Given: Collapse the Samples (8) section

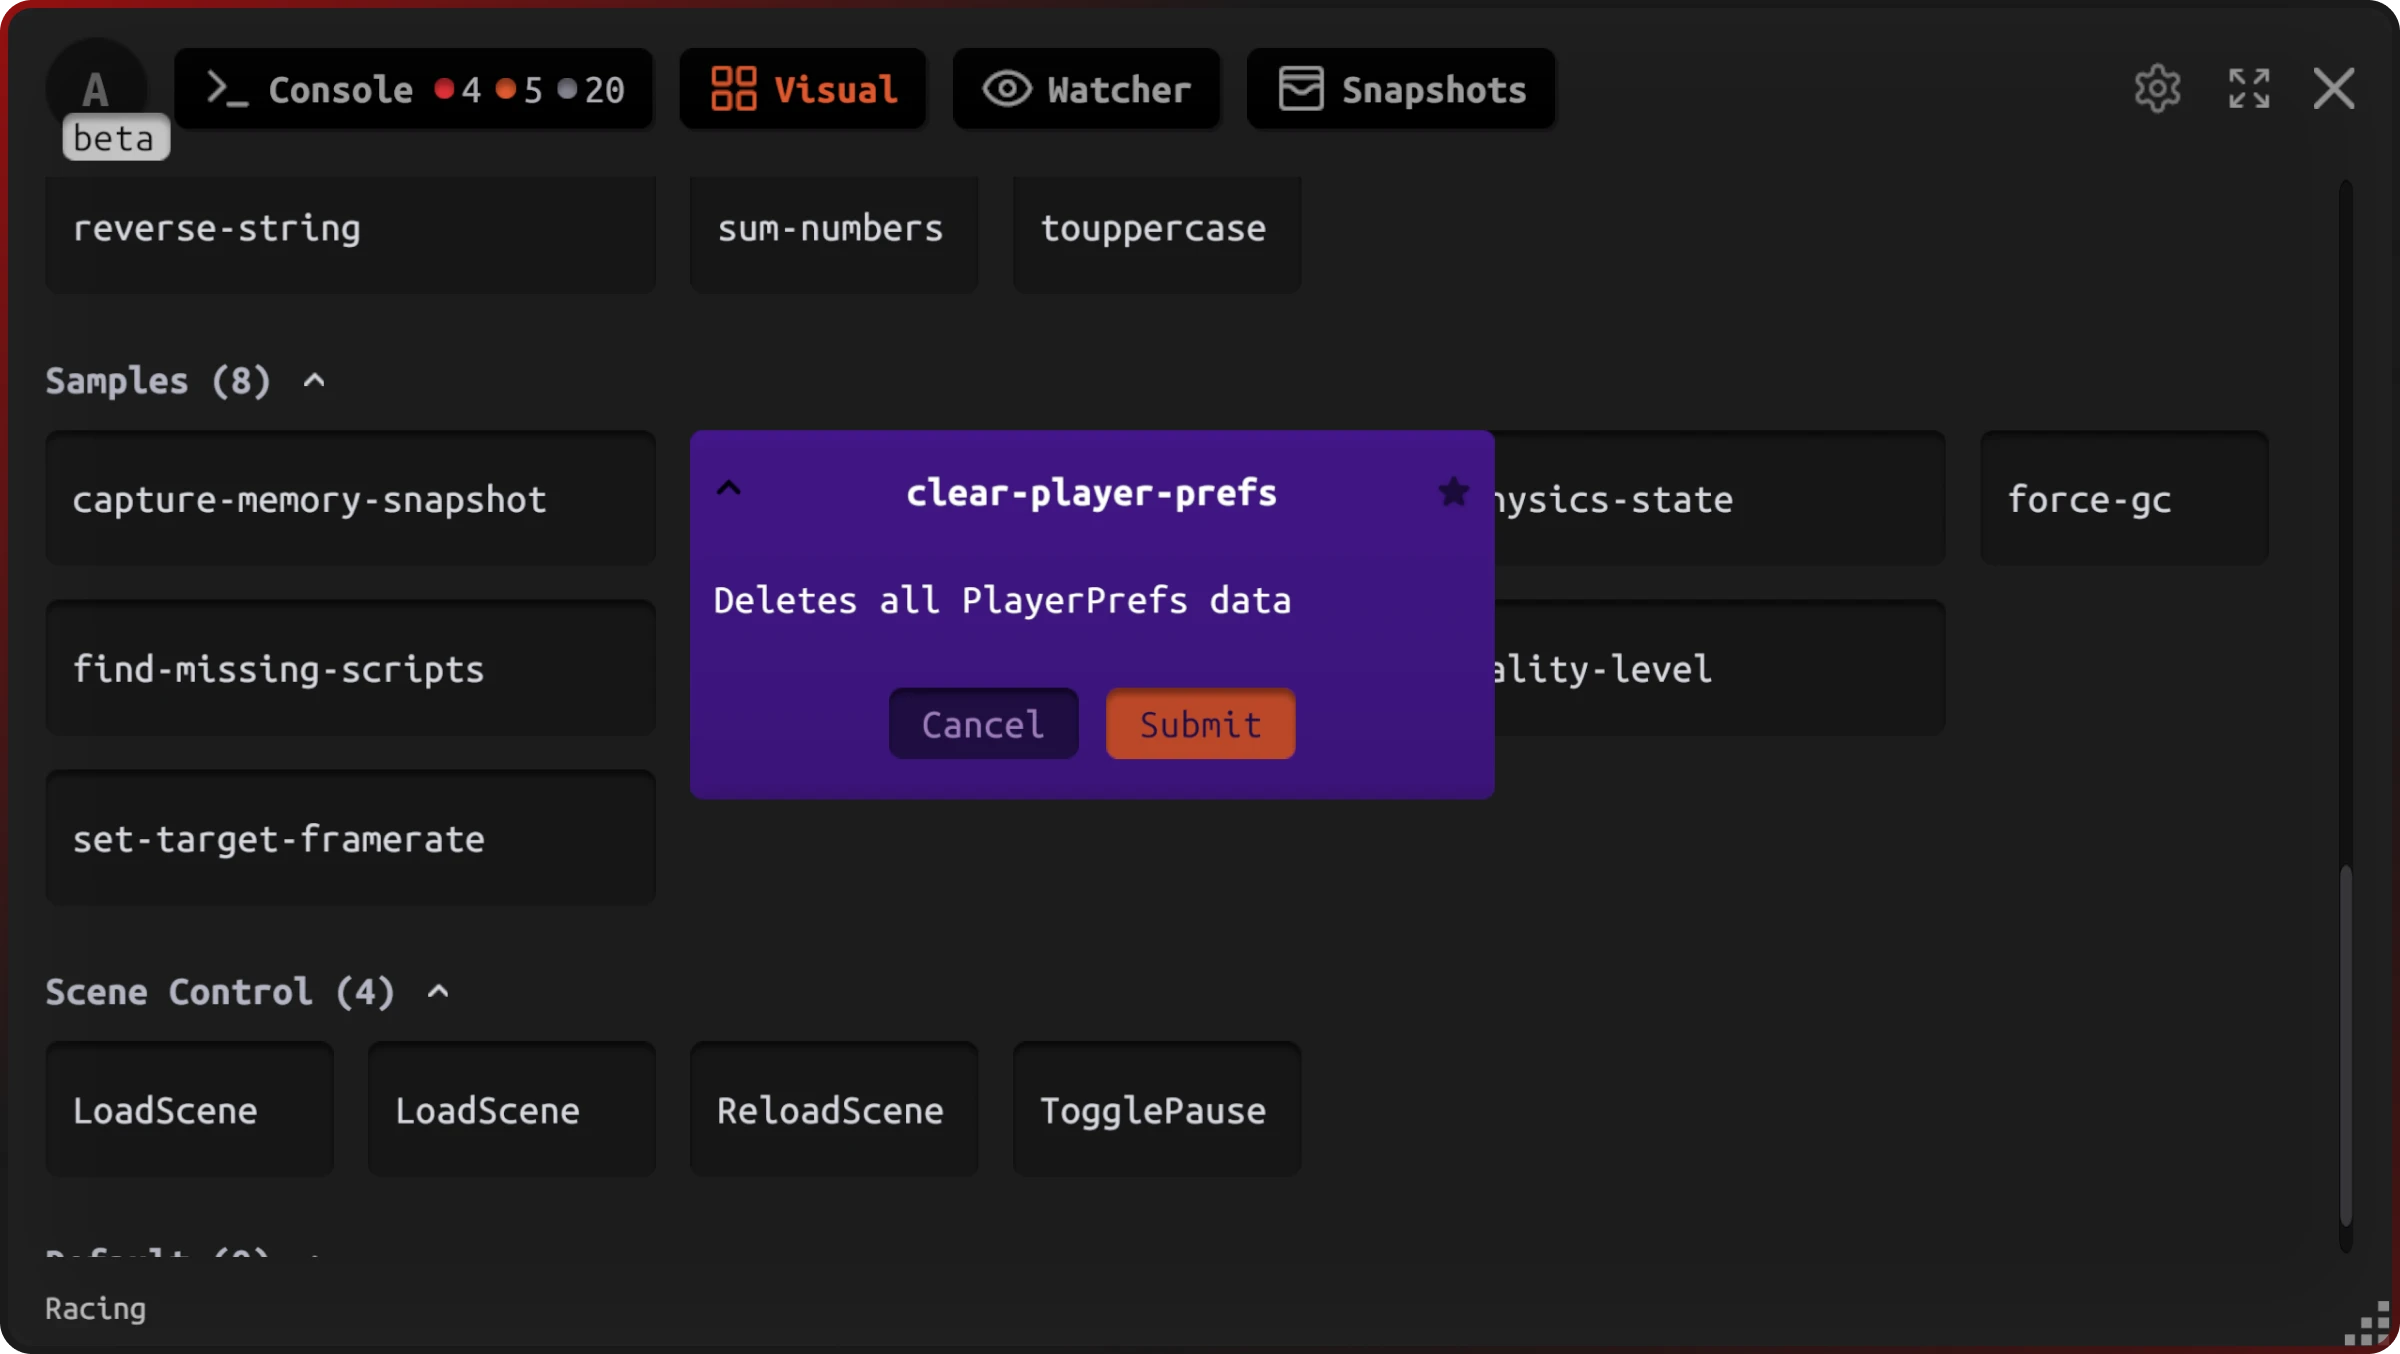Looking at the screenshot, I should click(314, 381).
